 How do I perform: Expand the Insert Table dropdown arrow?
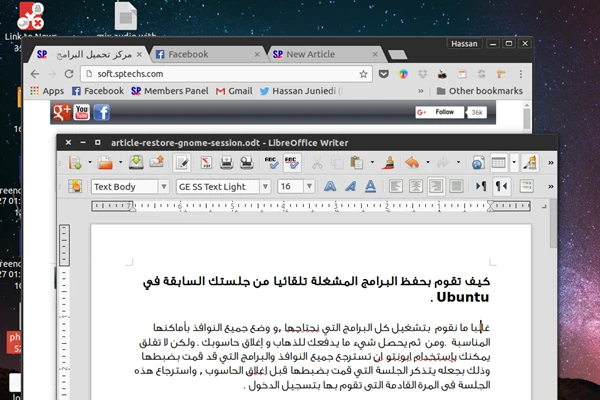click(514, 162)
